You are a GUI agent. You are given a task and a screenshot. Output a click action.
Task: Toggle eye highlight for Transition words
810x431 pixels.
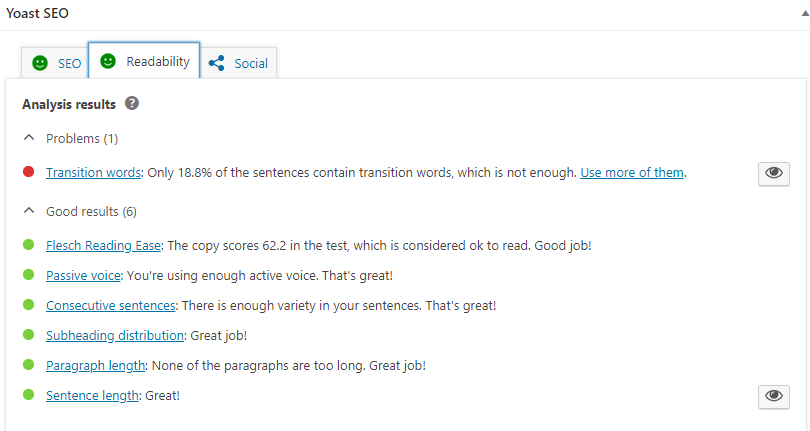coord(774,174)
